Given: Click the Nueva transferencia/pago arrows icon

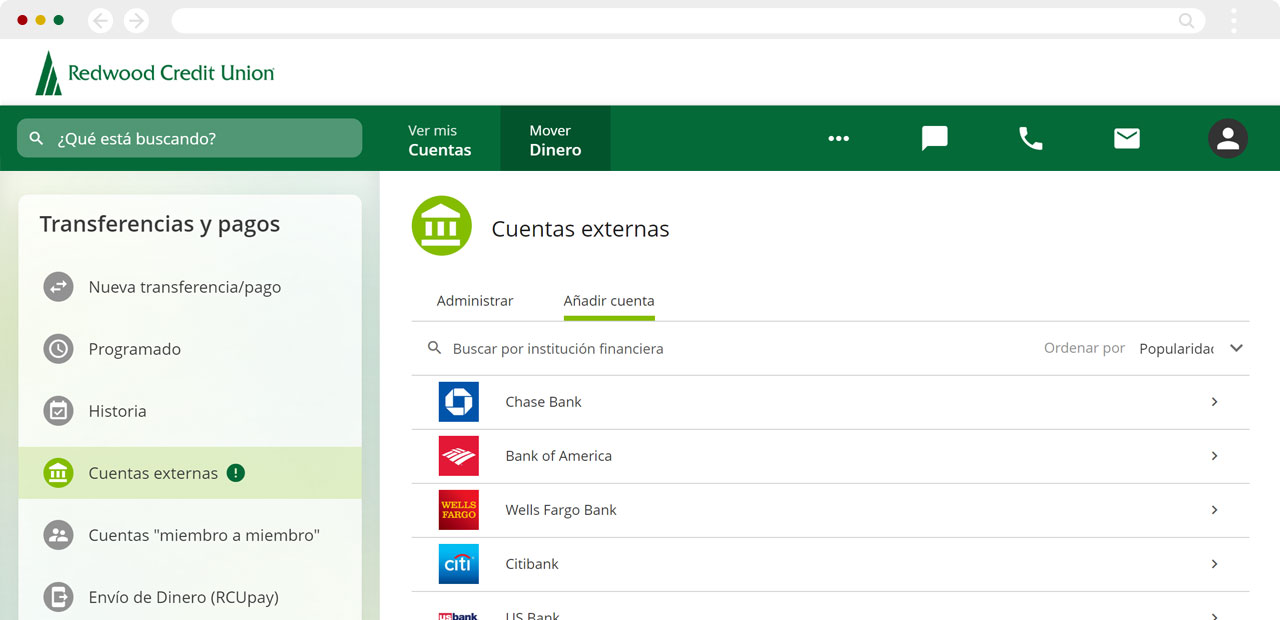Looking at the screenshot, I should [x=58, y=287].
